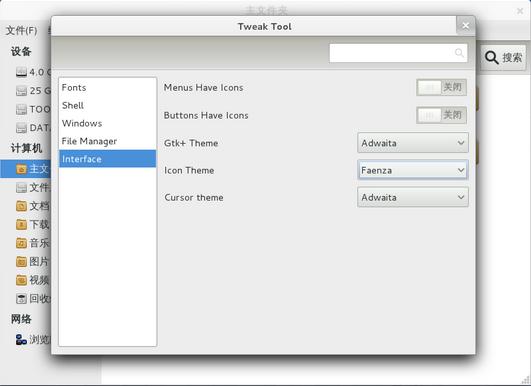Screen dimensions: 531x386
Task: Click the 设备 section header
Action: pyautogui.click(x=21, y=51)
